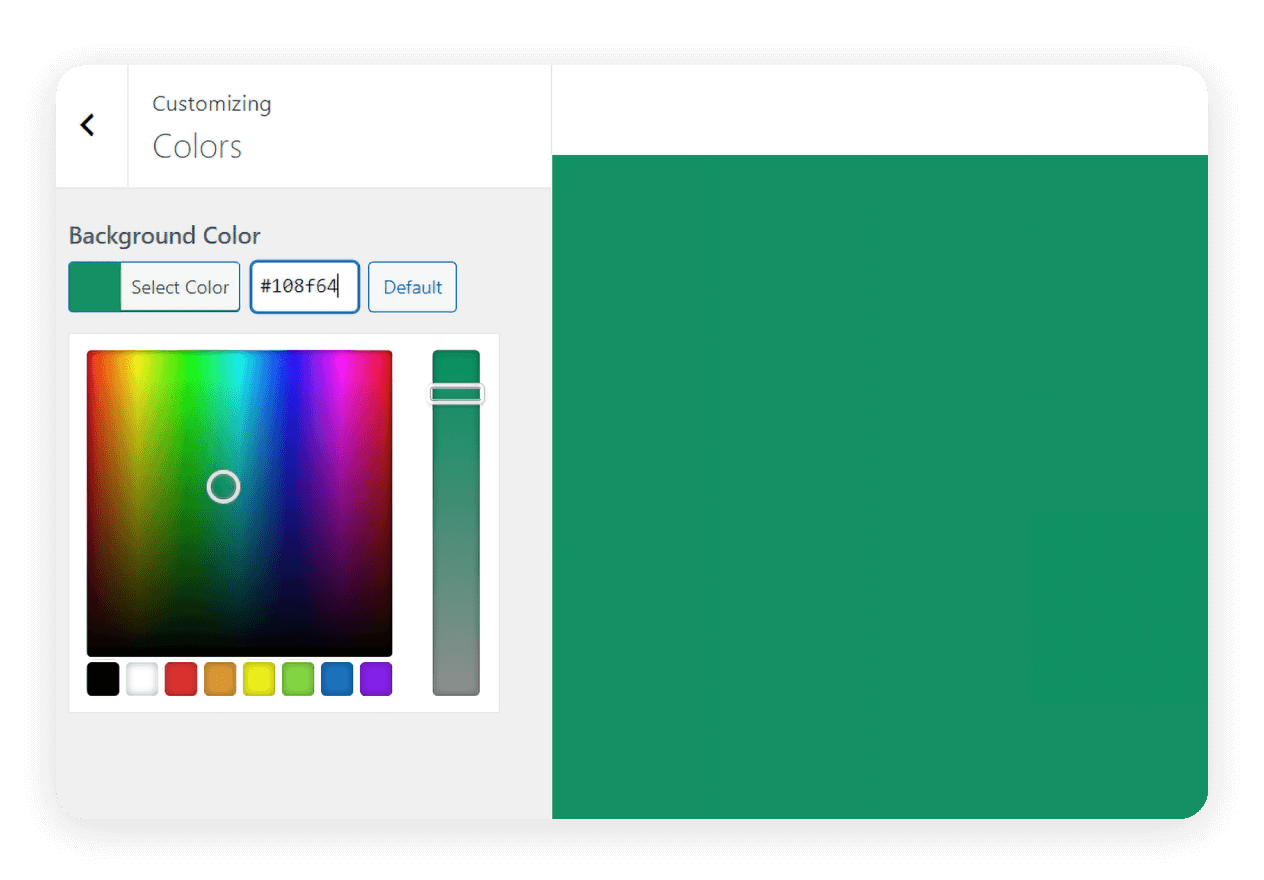Select the light green preset swatch
This screenshot has width=1264, height=880.
pos(298,678)
